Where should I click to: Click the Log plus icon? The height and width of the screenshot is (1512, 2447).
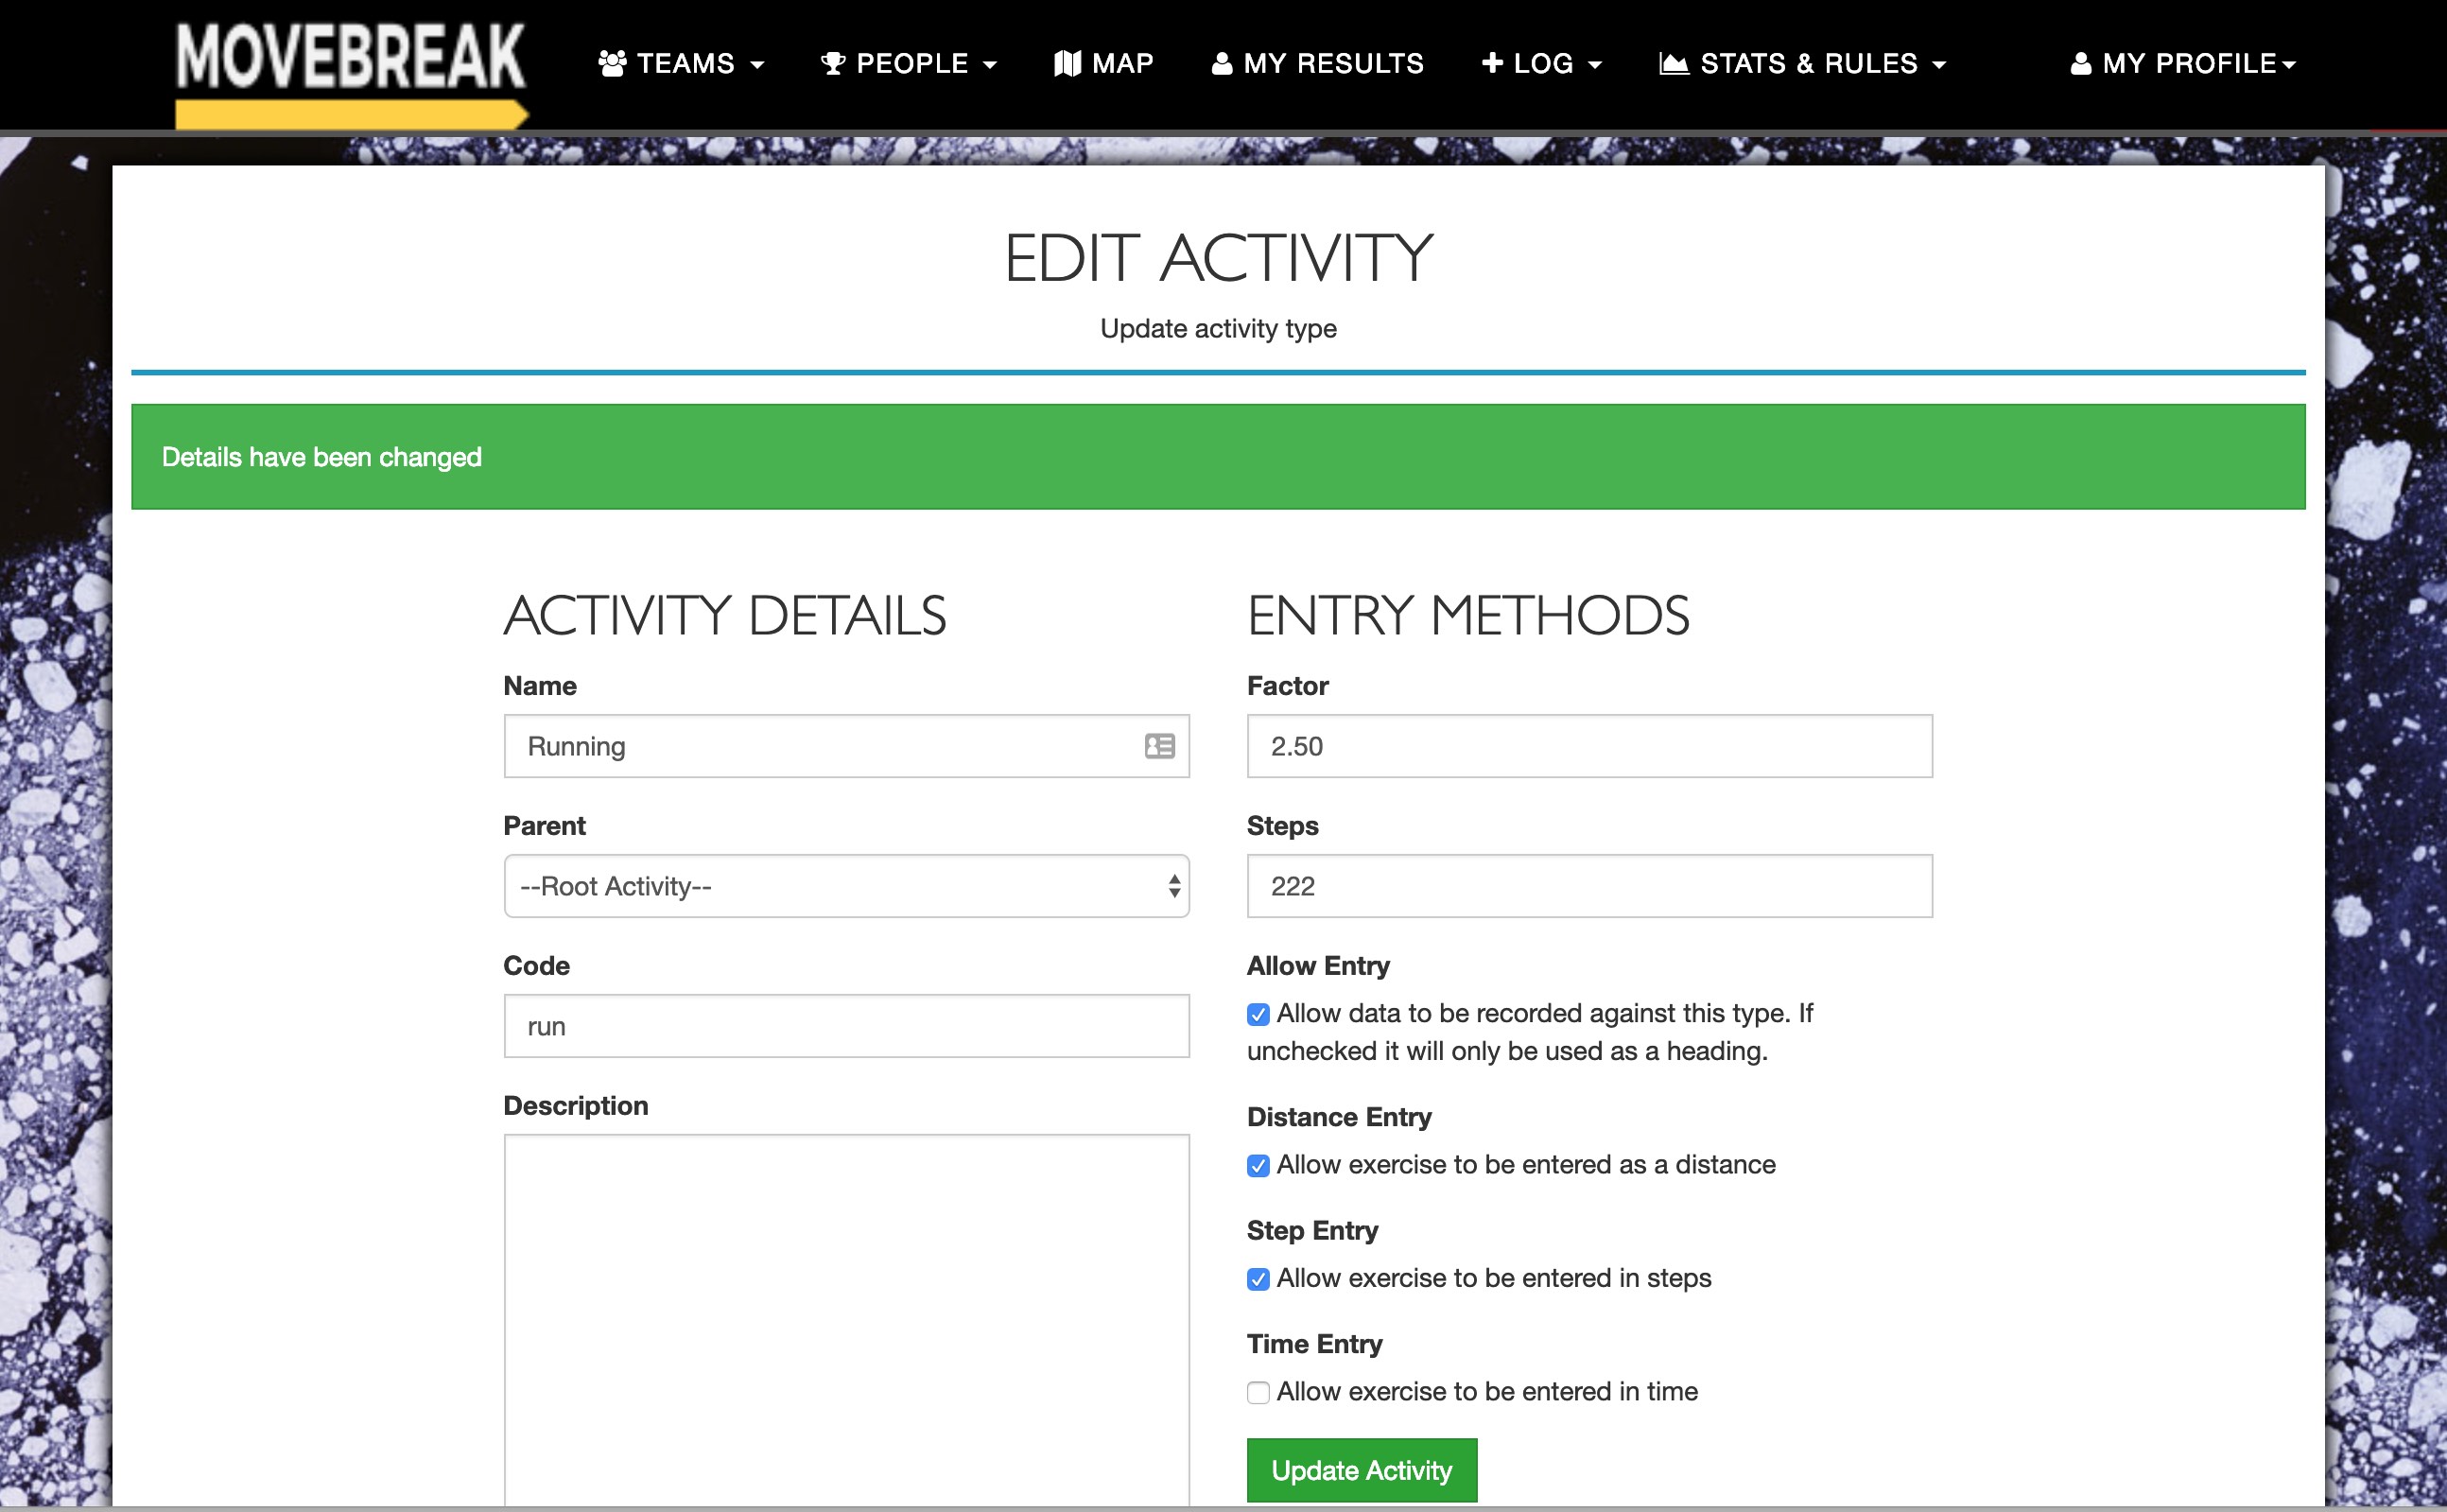(1492, 63)
